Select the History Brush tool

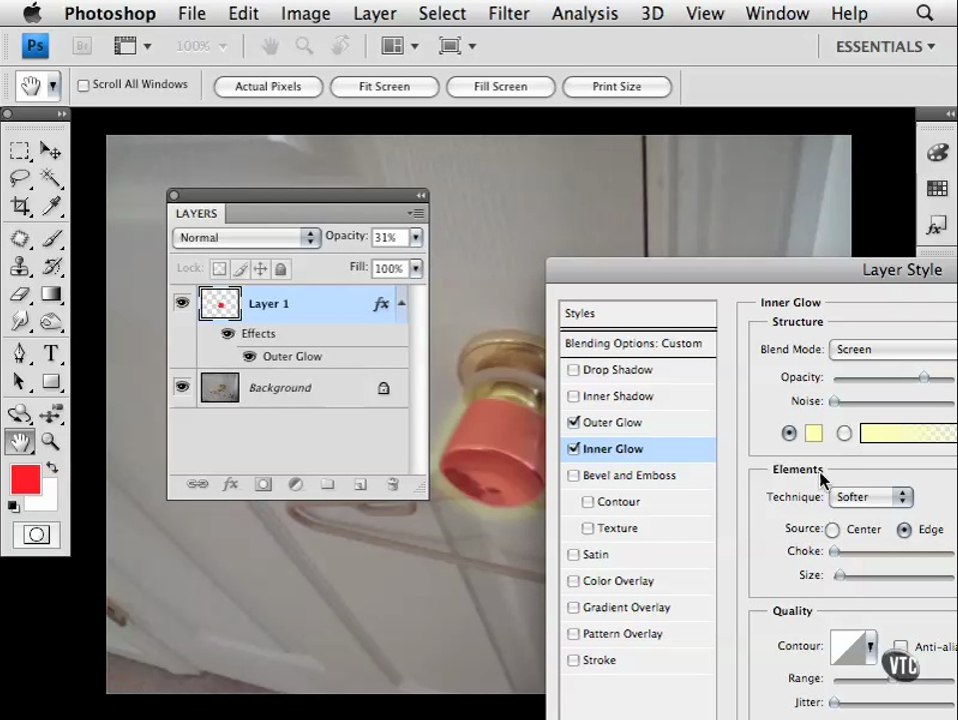(x=51, y=266)
